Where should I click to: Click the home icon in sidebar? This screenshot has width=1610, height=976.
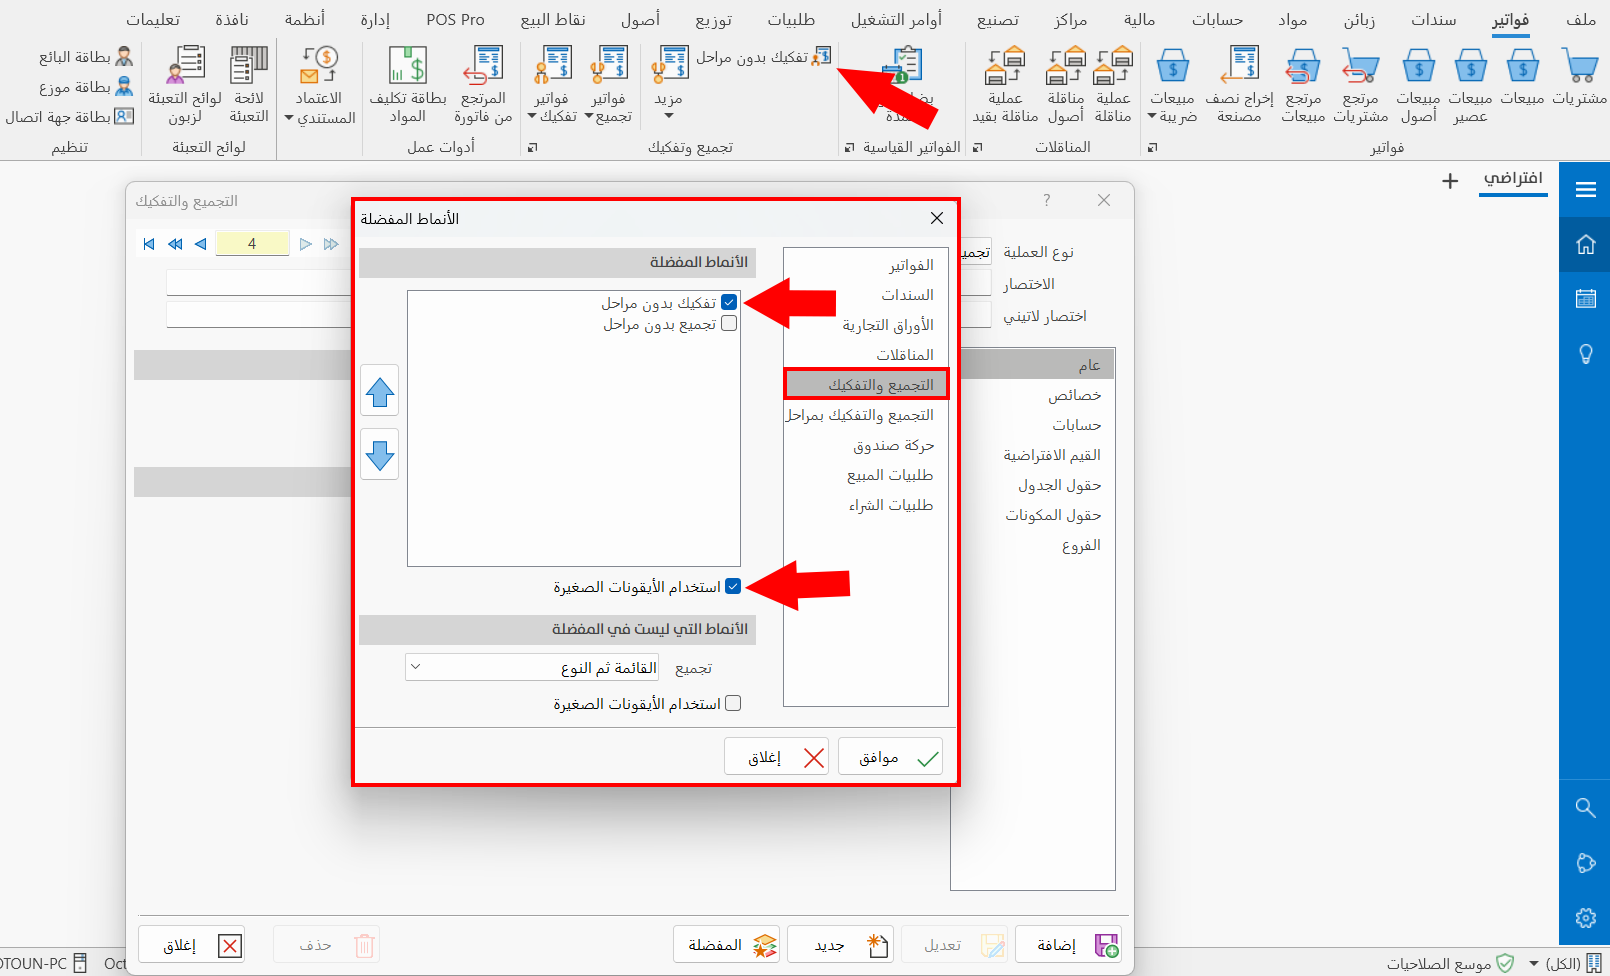(x=1585, y=244)
